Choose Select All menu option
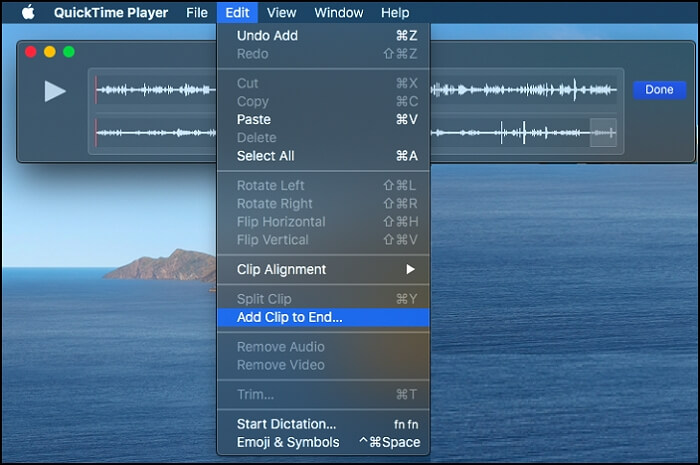This screenshot has height=465, width=700. (265, 155)
